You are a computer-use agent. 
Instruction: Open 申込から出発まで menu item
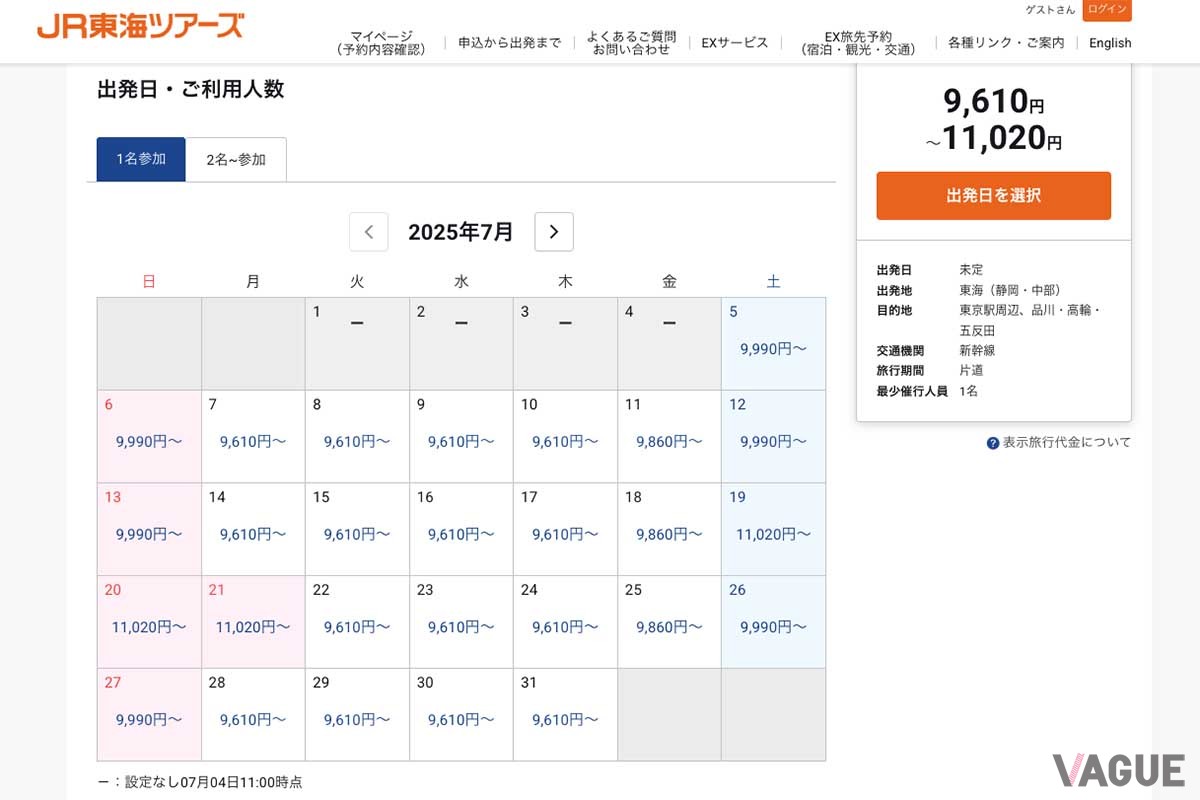pos(510,43)
